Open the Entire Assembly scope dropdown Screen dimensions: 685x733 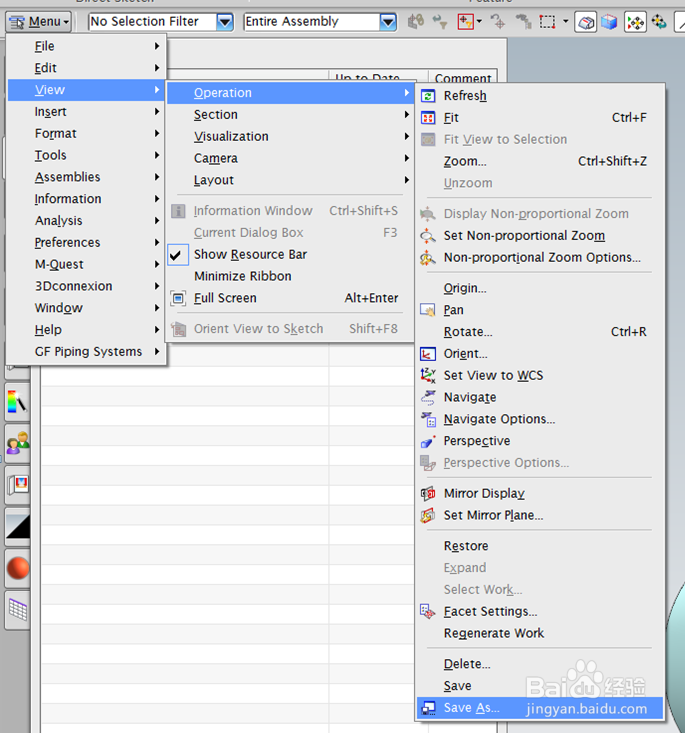pyautogui.click(x=388, y=22)
